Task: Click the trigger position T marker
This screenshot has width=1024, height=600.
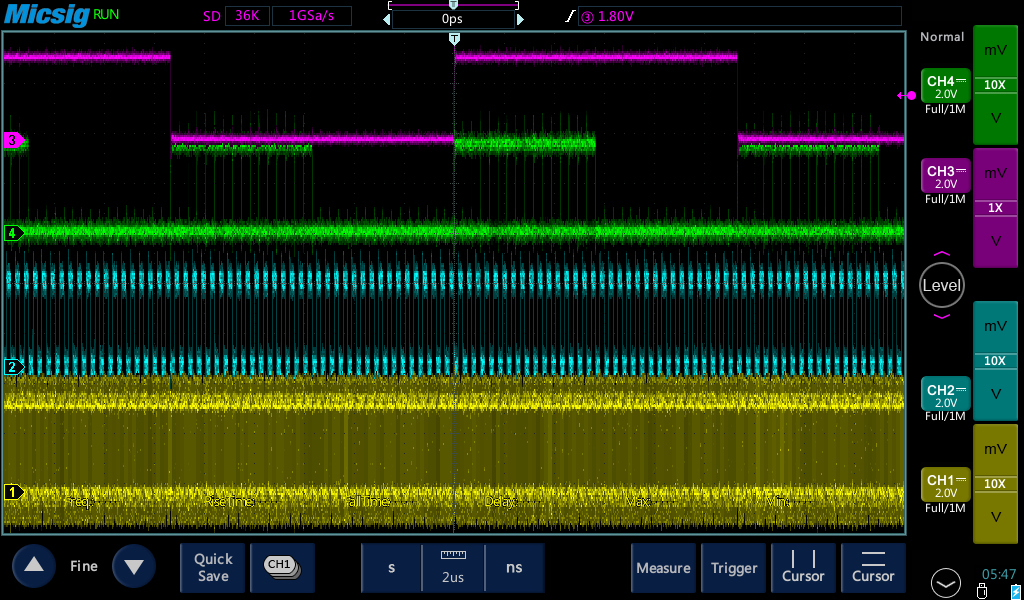Action: point(455,38)
